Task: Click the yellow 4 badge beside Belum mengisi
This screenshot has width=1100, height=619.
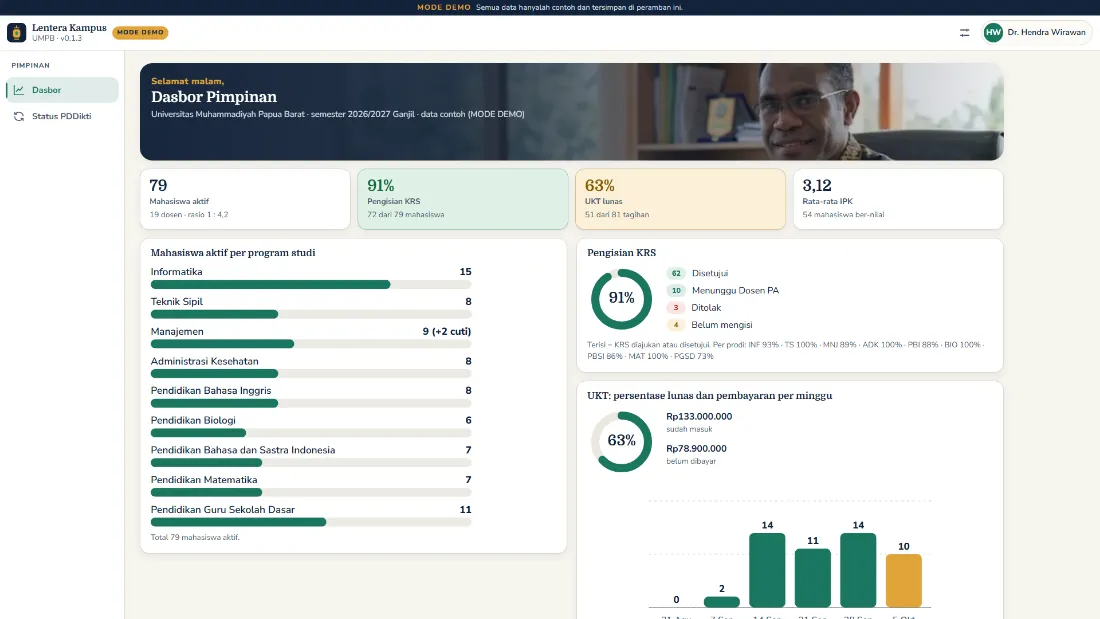Action: tap(676, 325)
